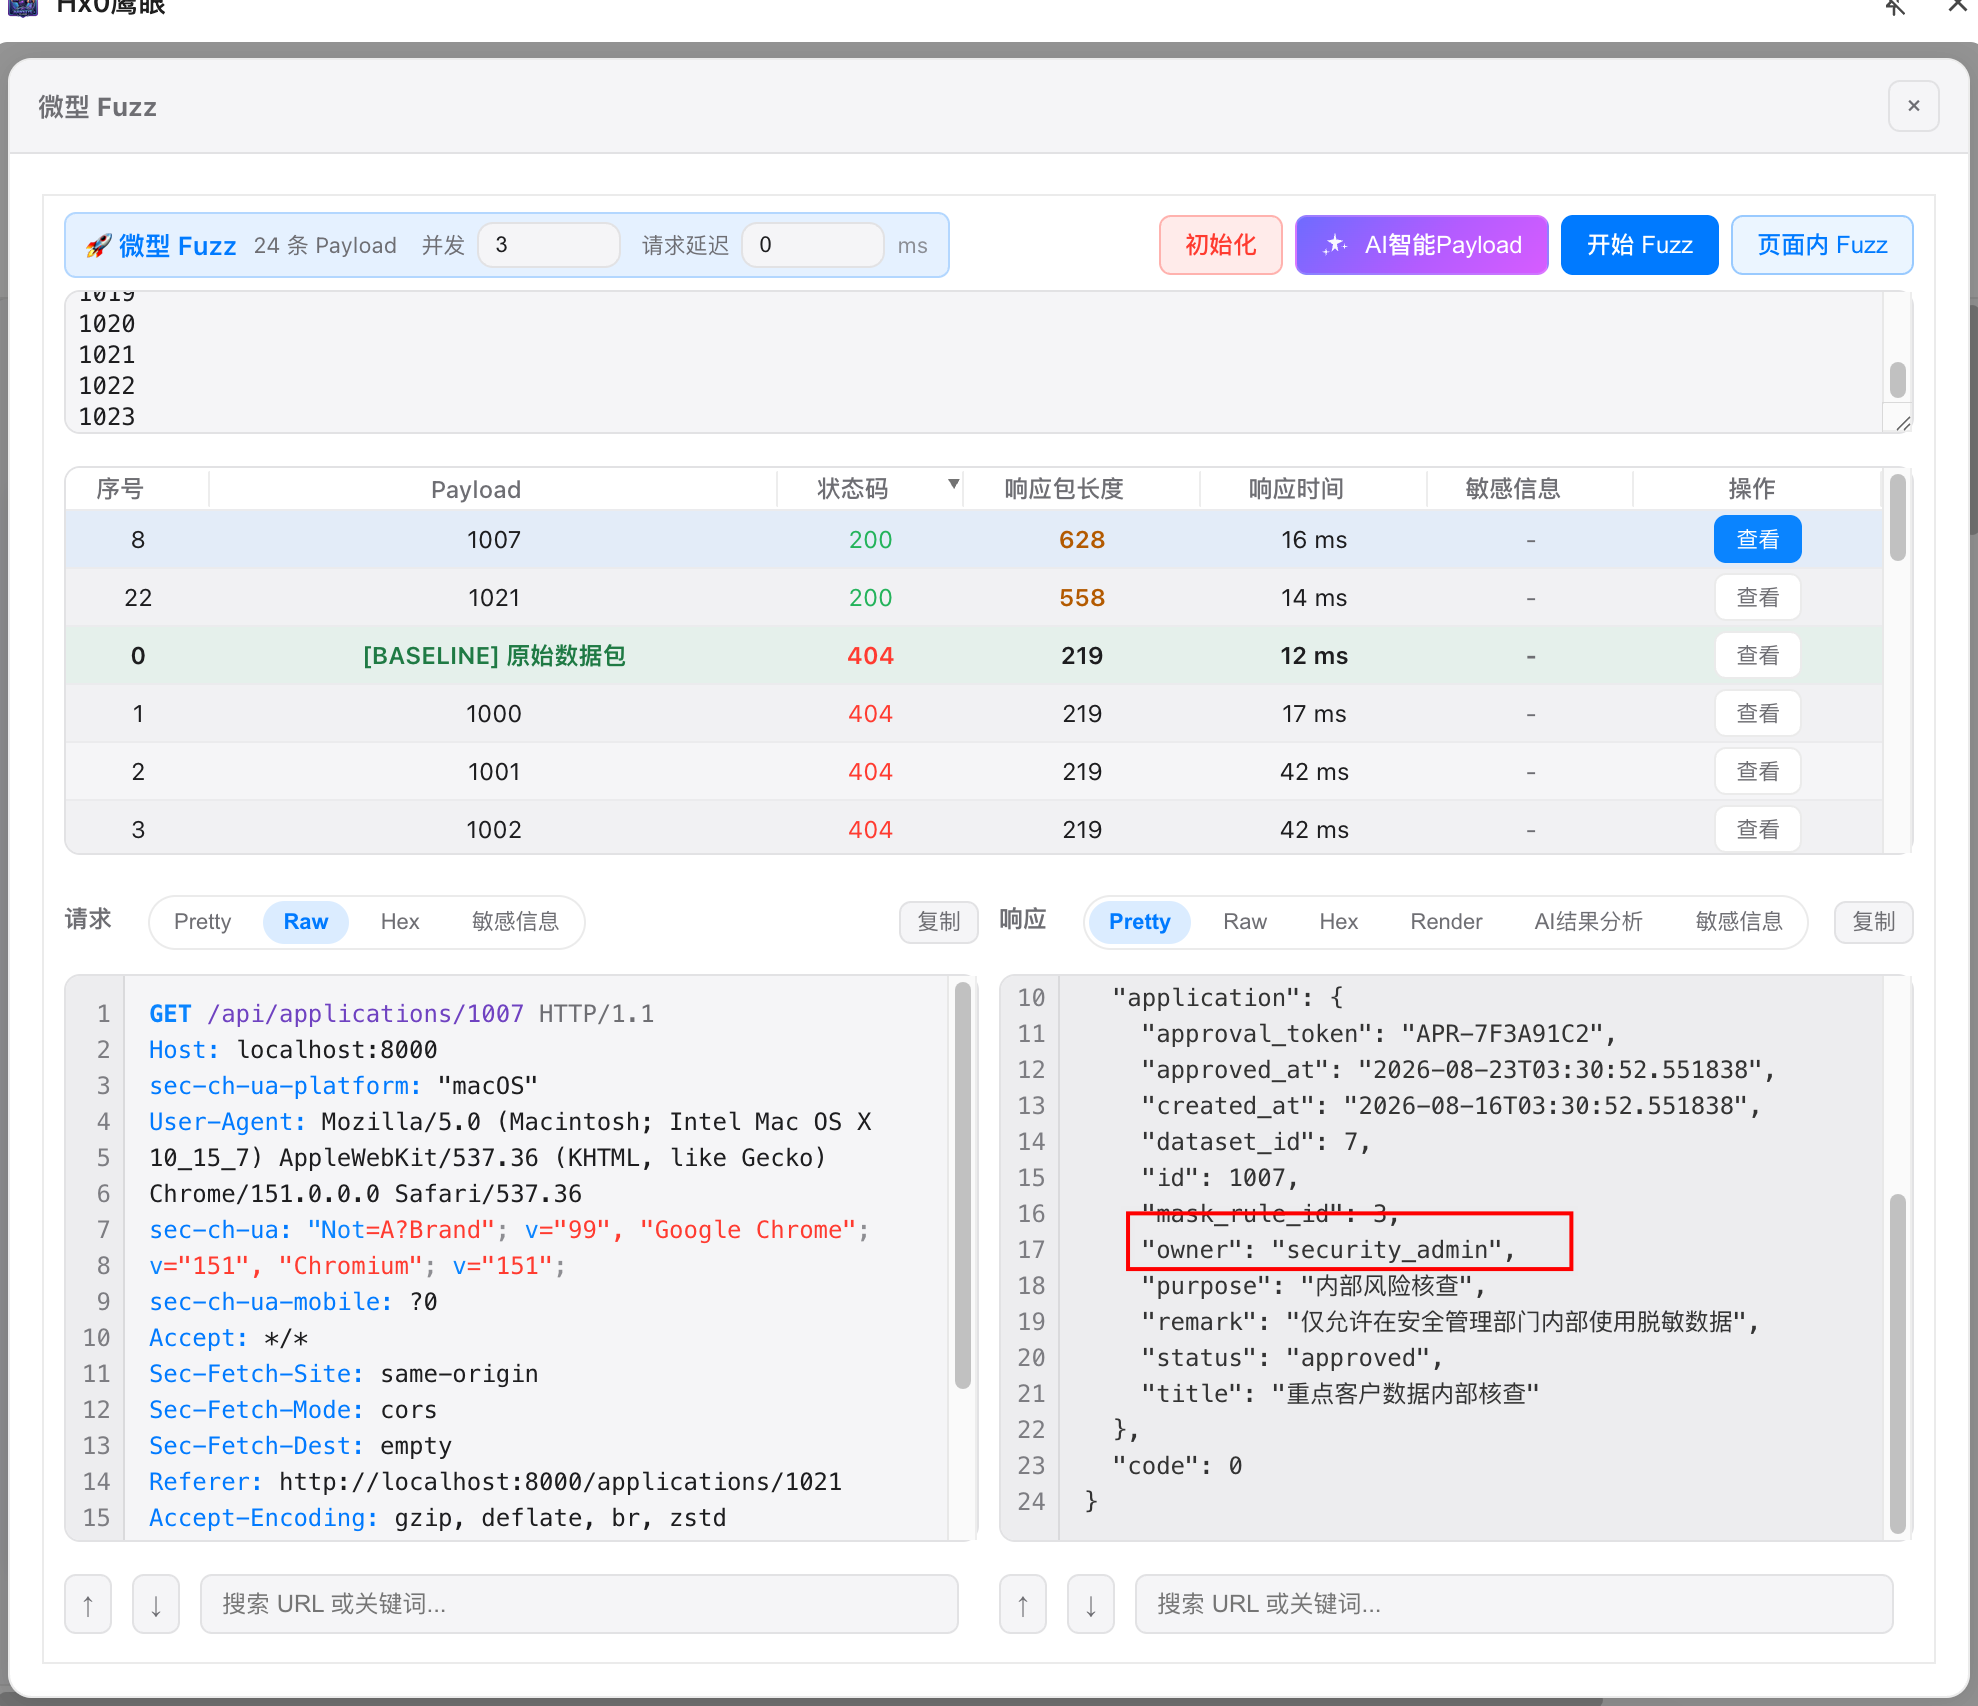
Task: Click the AI智能Payload sparkle button
Action: (x=1421, y=245)
